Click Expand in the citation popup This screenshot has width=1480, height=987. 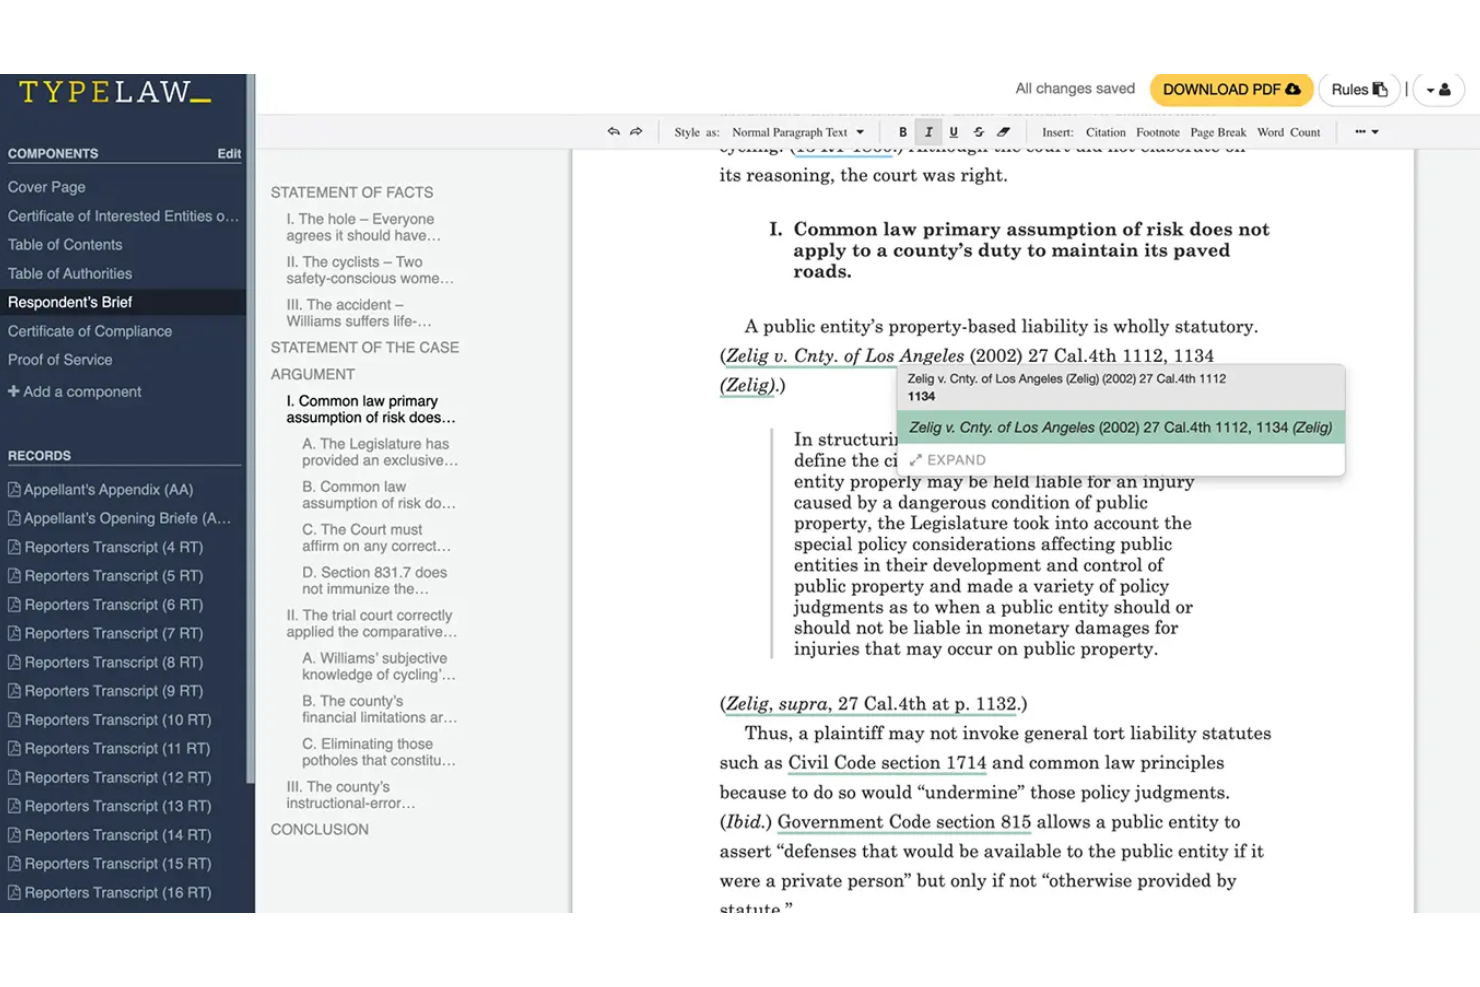(948, 460)
